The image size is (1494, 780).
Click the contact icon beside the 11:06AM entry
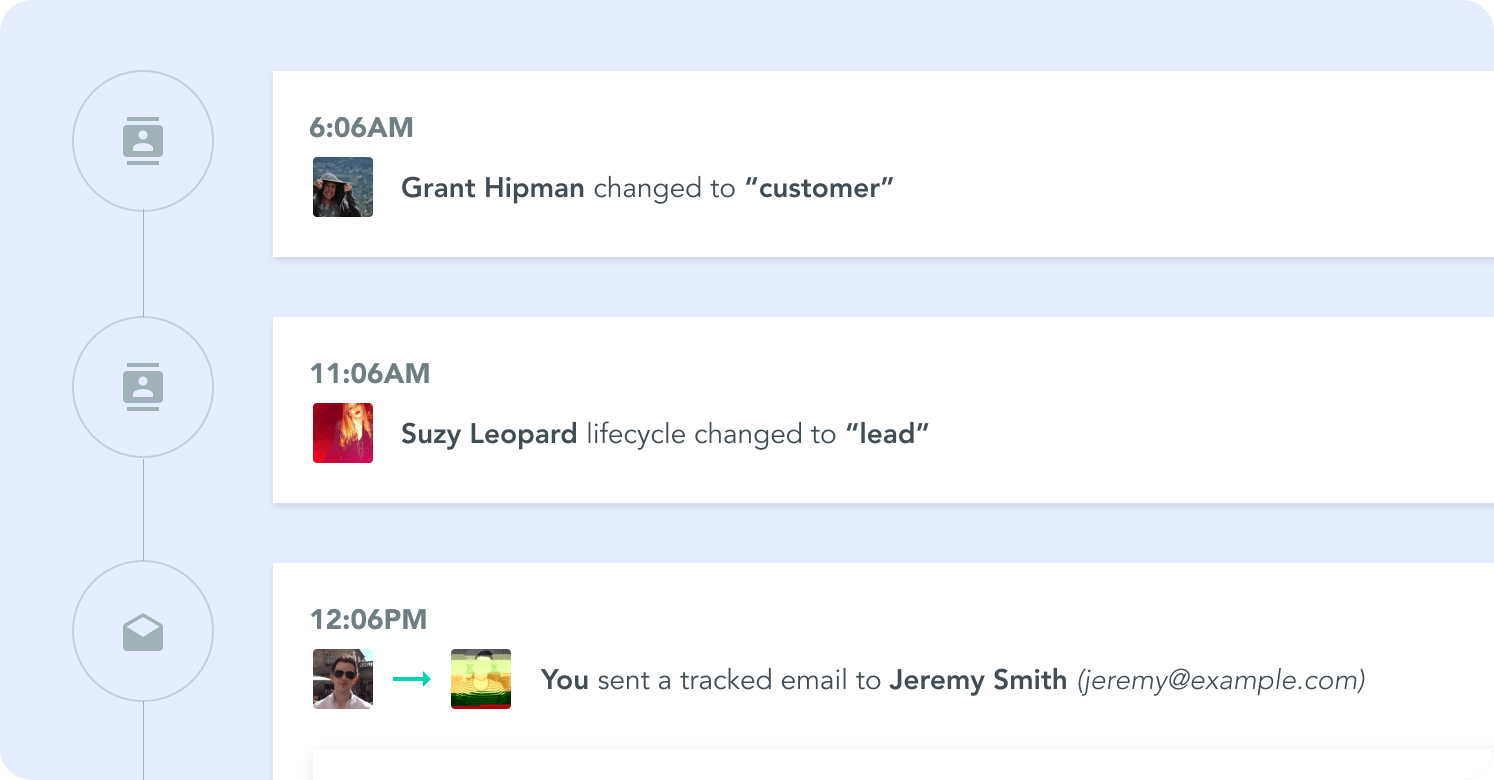tap(143, 387)
